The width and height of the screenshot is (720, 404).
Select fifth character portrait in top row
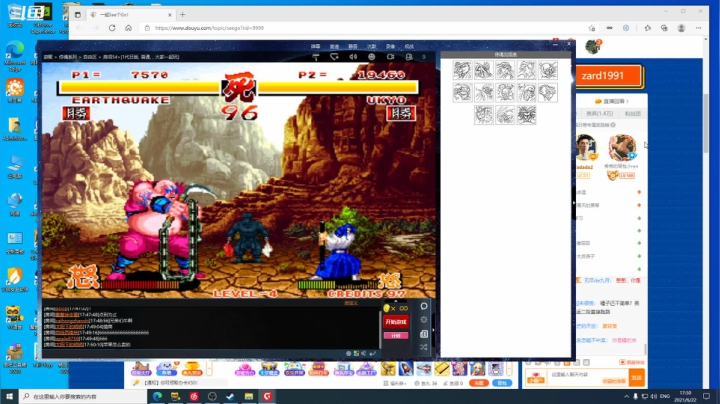[x=548, y=70]
